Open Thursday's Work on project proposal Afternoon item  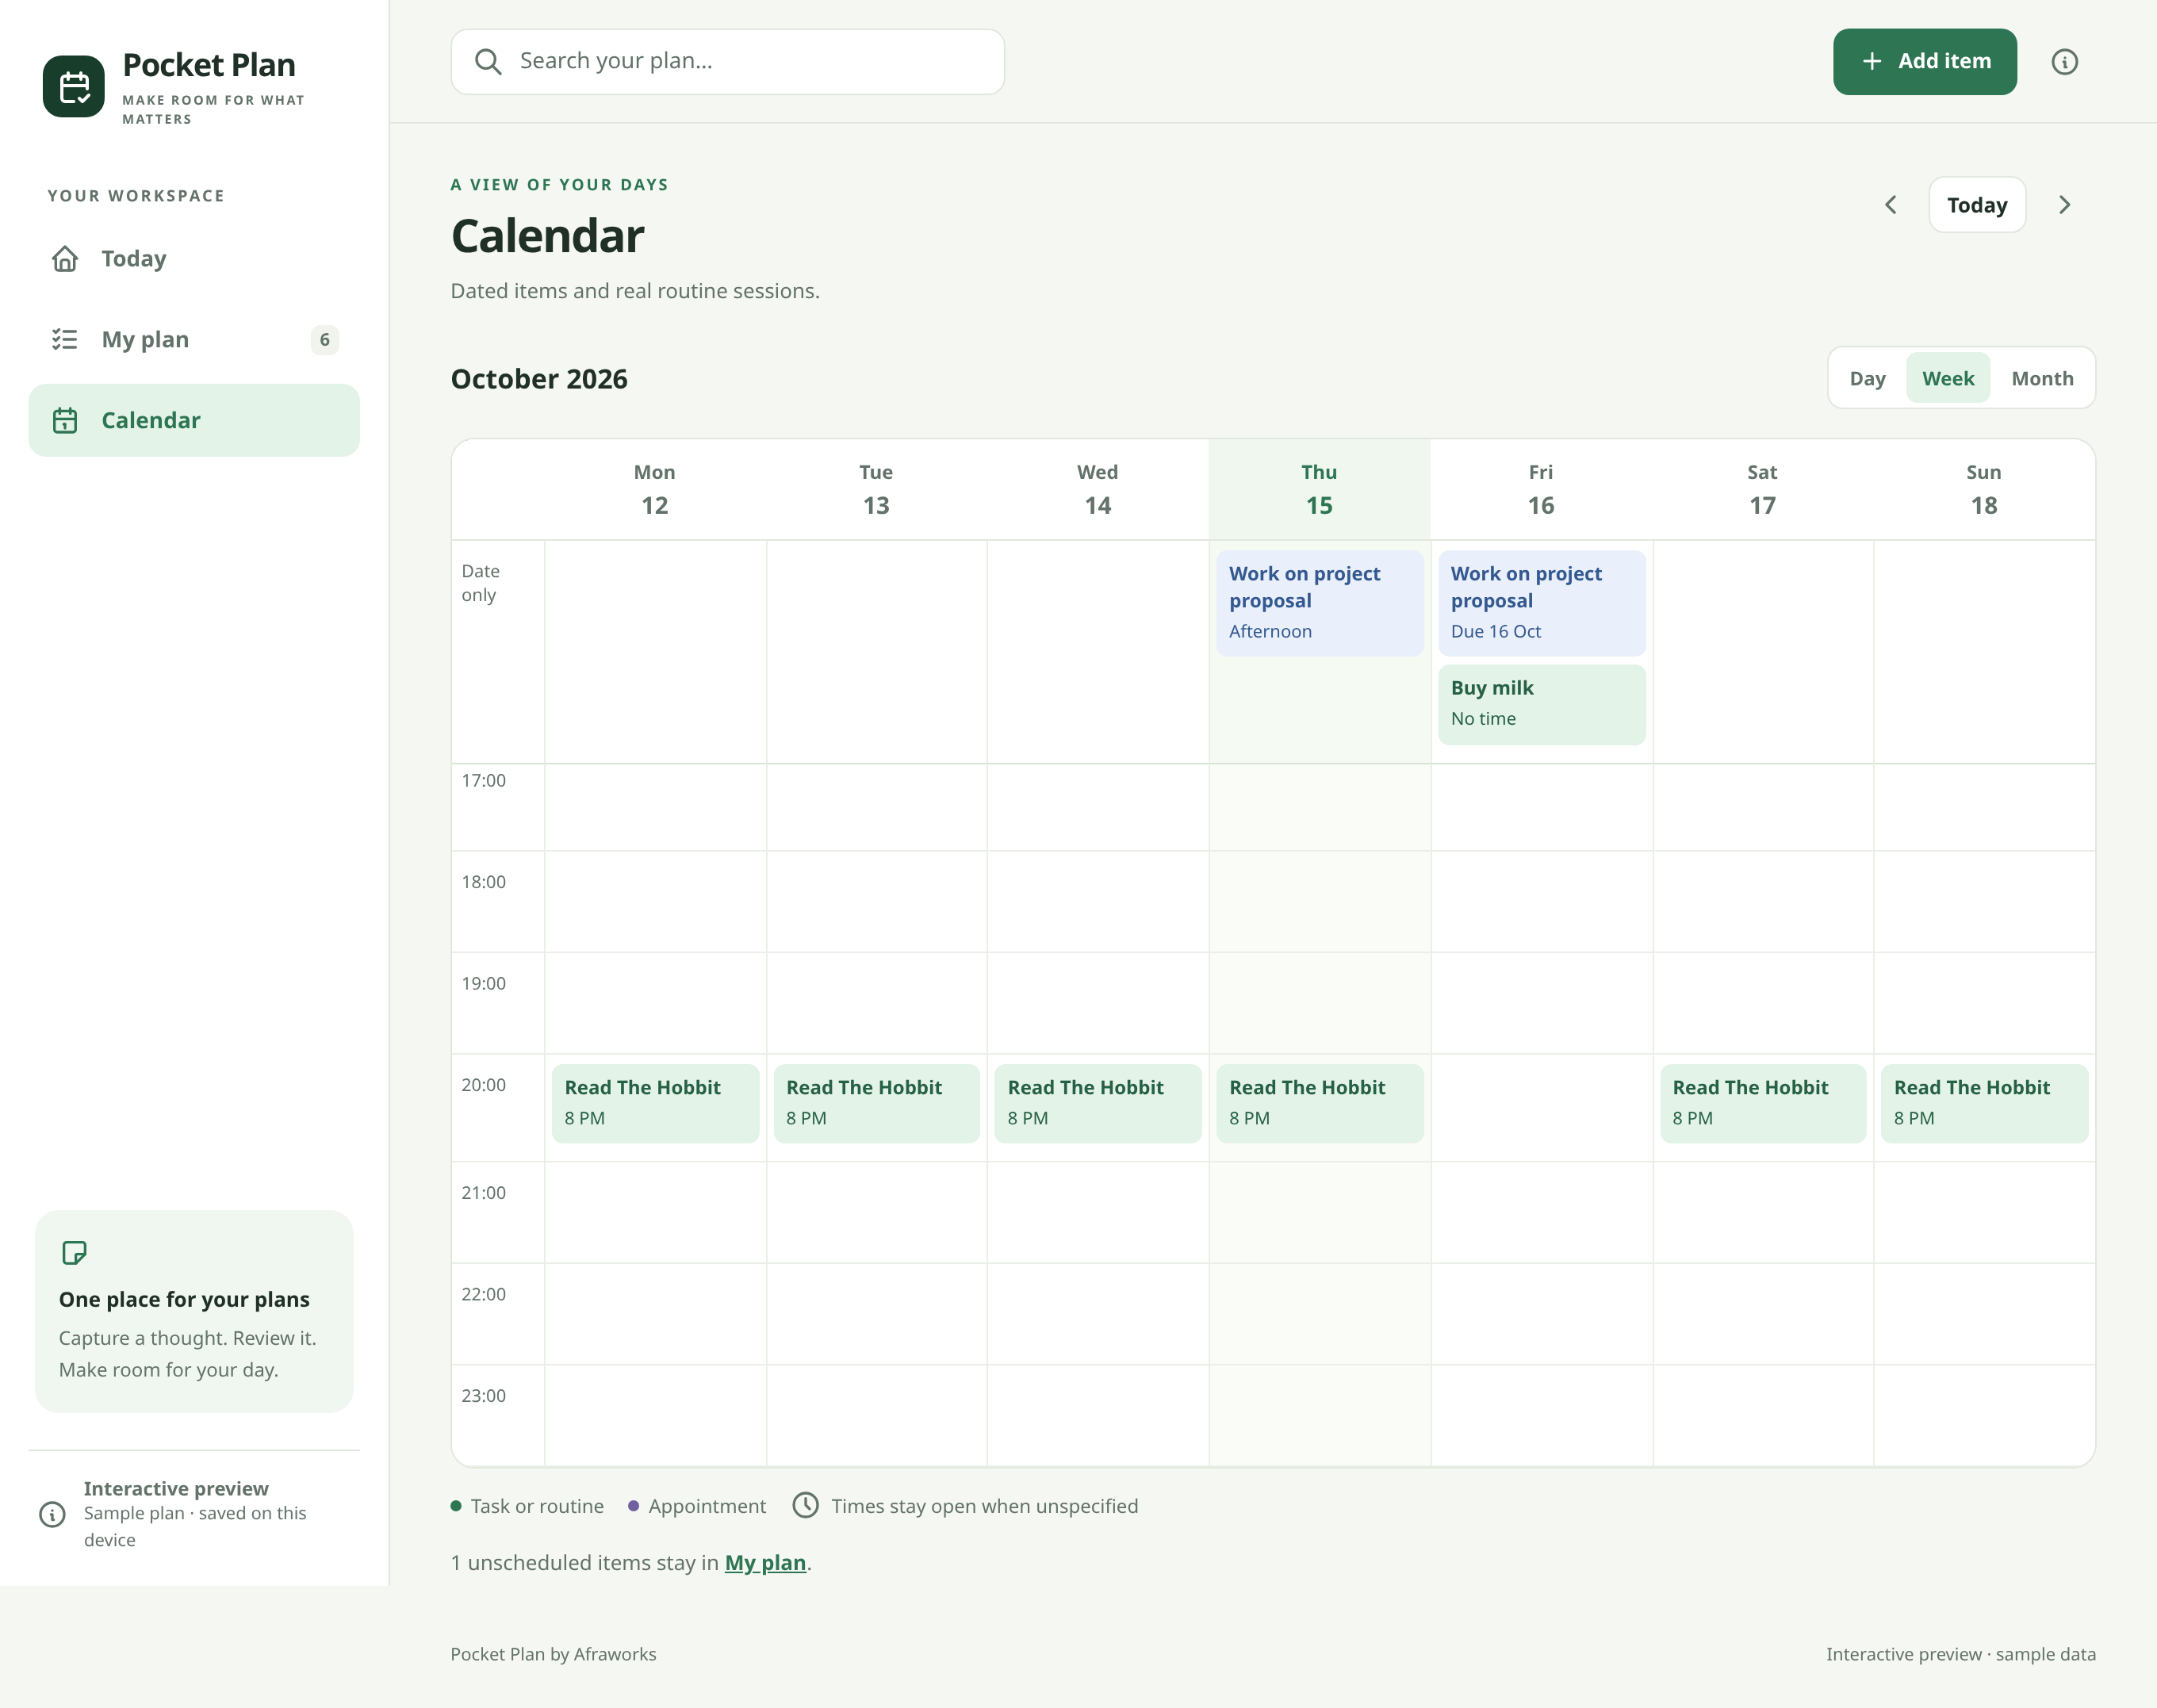coord(1319,603)
